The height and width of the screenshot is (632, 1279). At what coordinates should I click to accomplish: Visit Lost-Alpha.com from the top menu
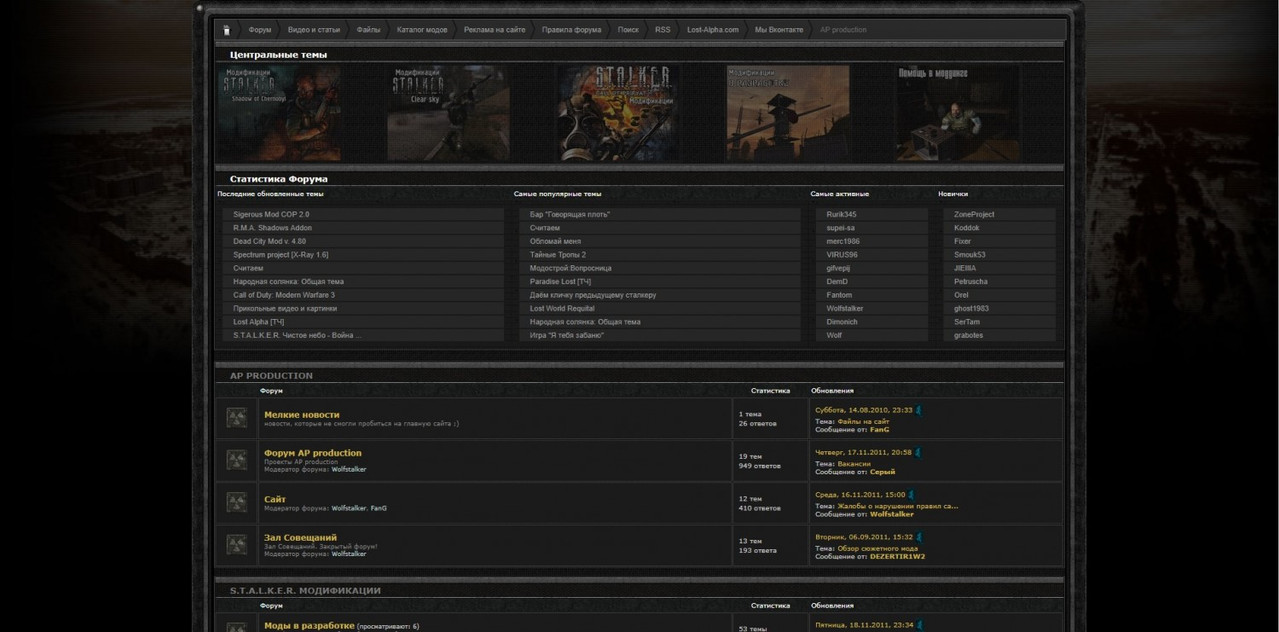tap(713, 30)
